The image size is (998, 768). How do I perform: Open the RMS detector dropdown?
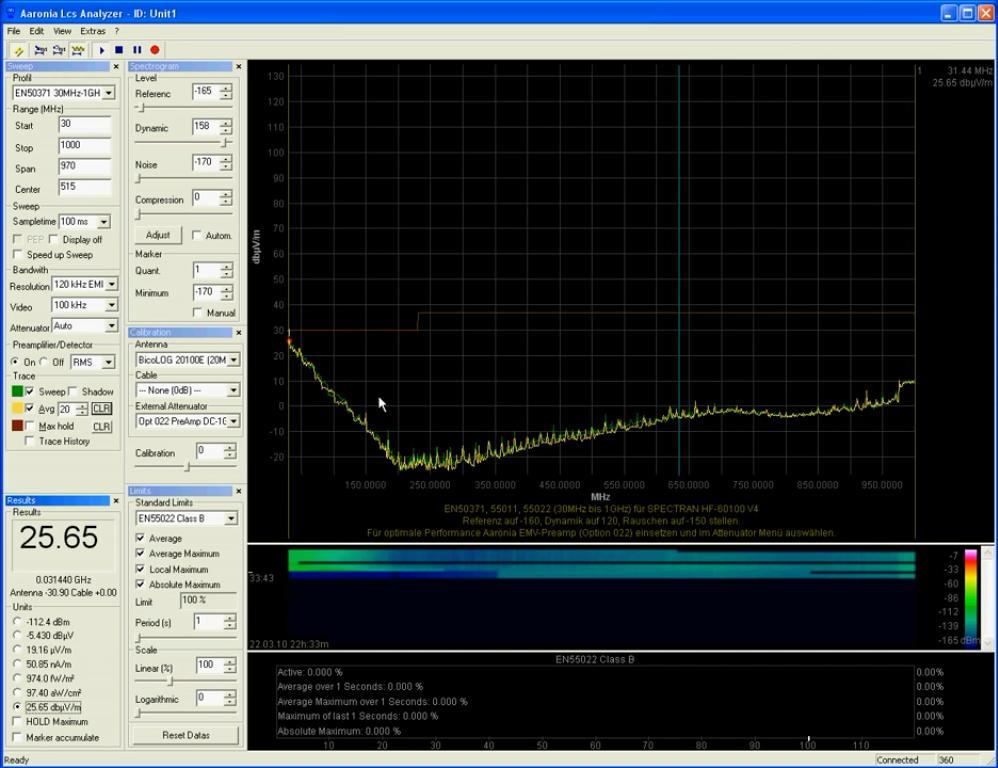(x=109, y=362)
